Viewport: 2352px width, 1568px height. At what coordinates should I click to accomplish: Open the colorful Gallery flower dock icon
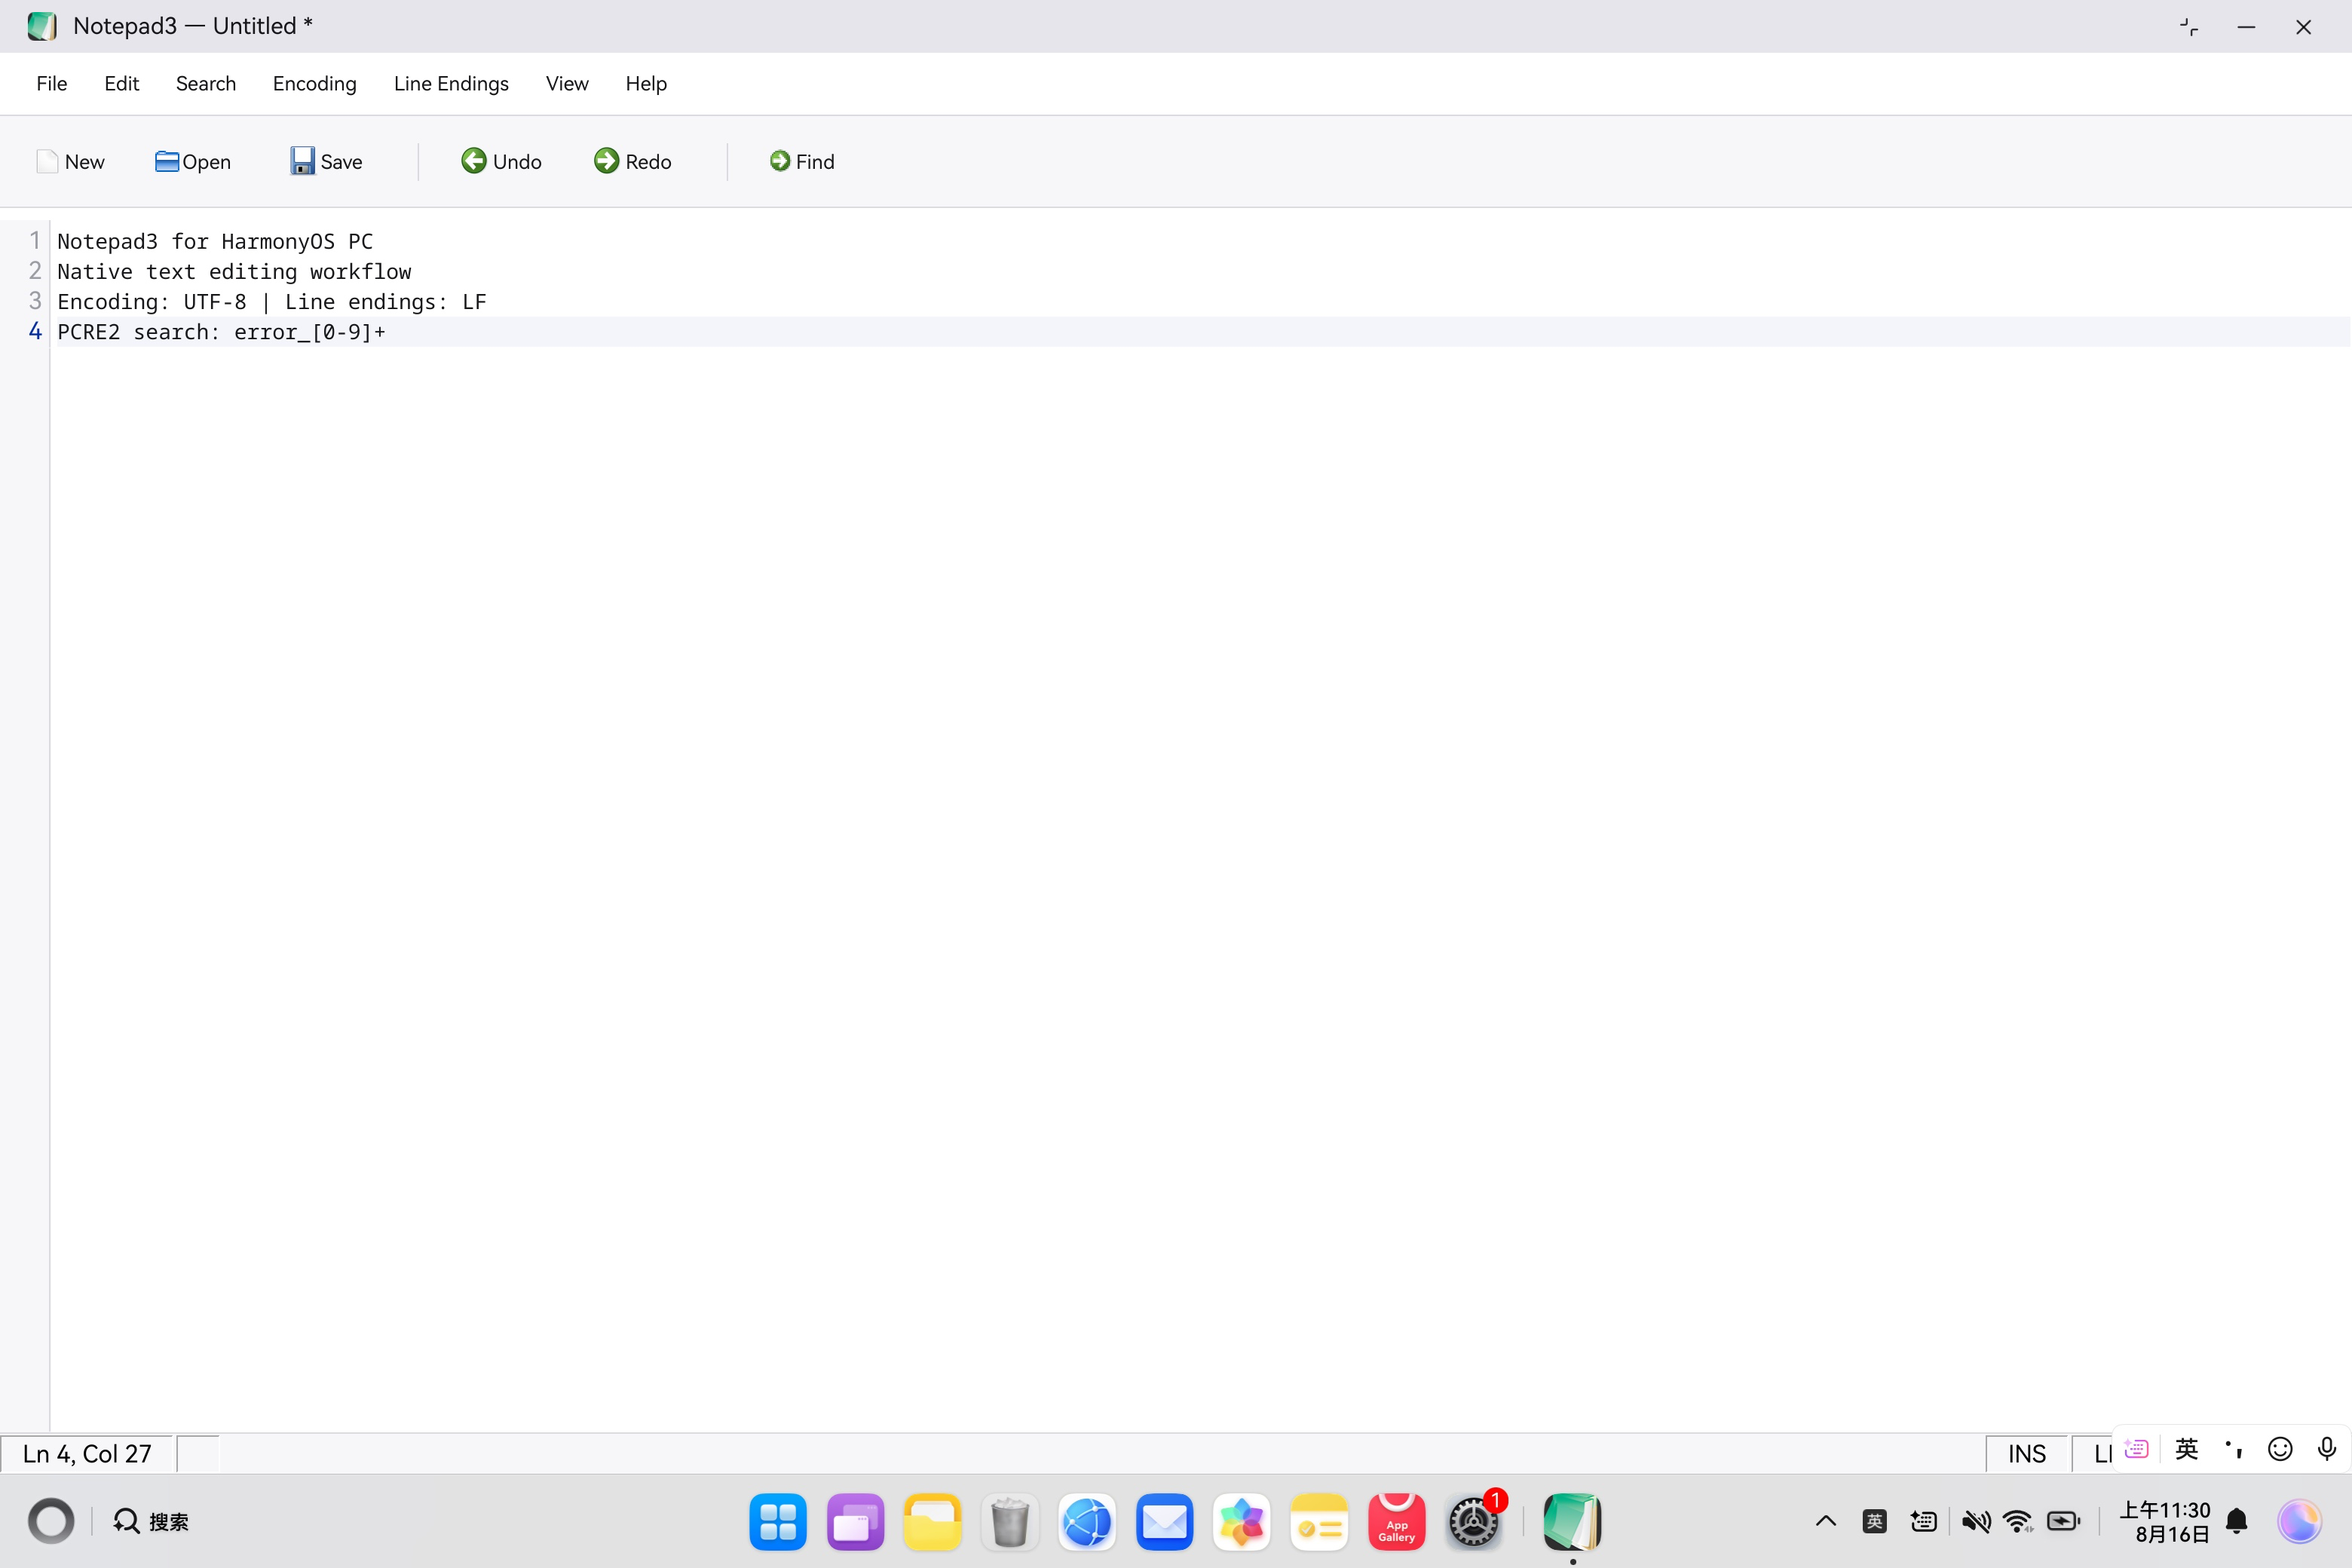point(1242,1522)
